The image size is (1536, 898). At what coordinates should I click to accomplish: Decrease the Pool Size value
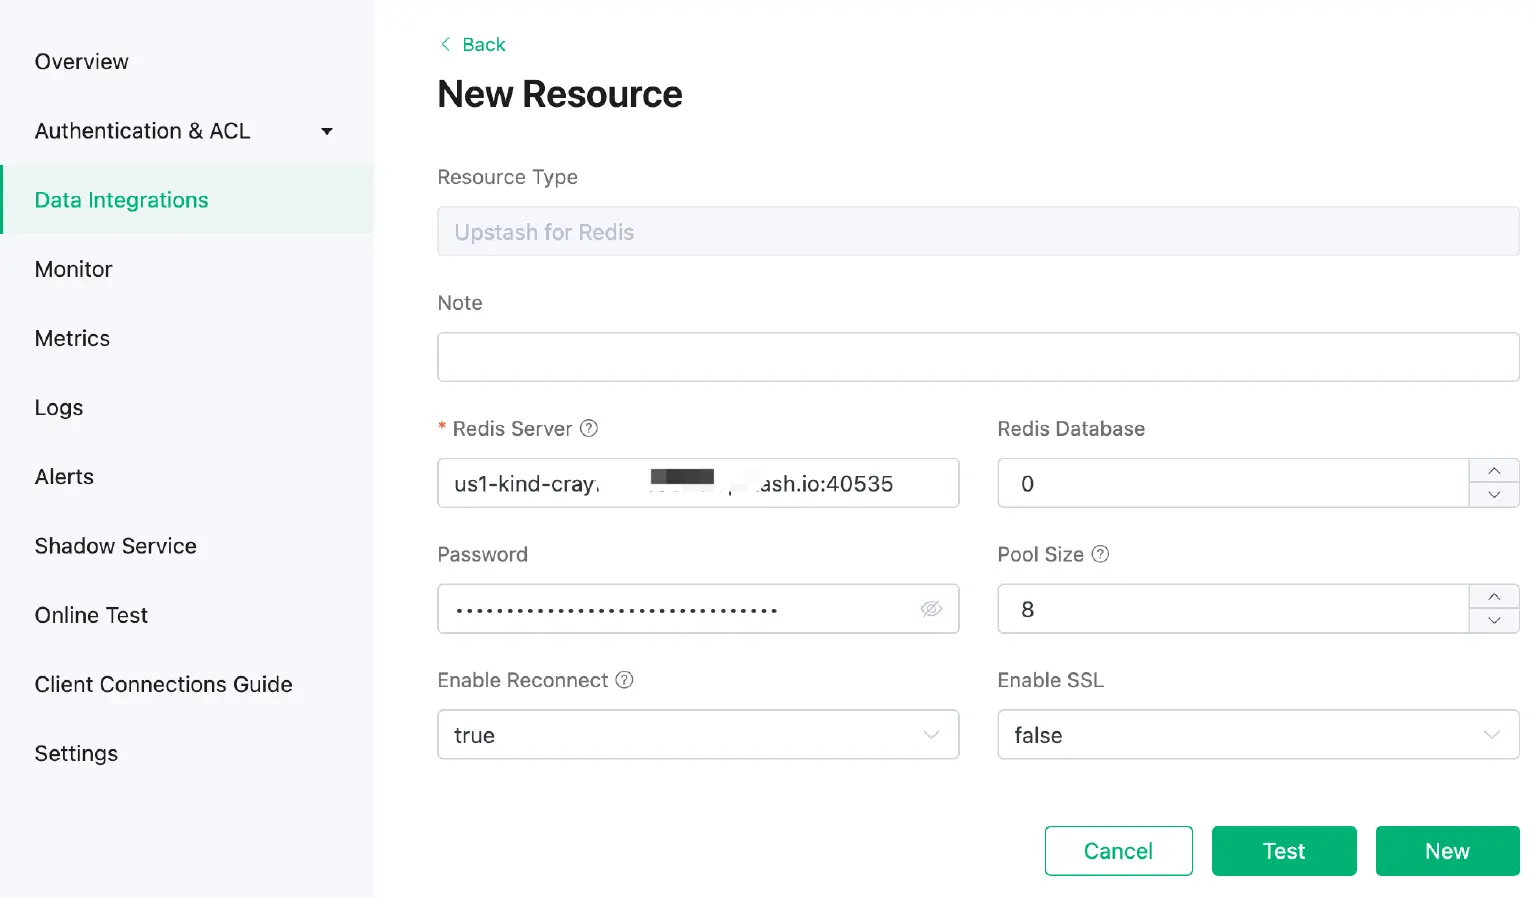click(x=1493, y=621)
